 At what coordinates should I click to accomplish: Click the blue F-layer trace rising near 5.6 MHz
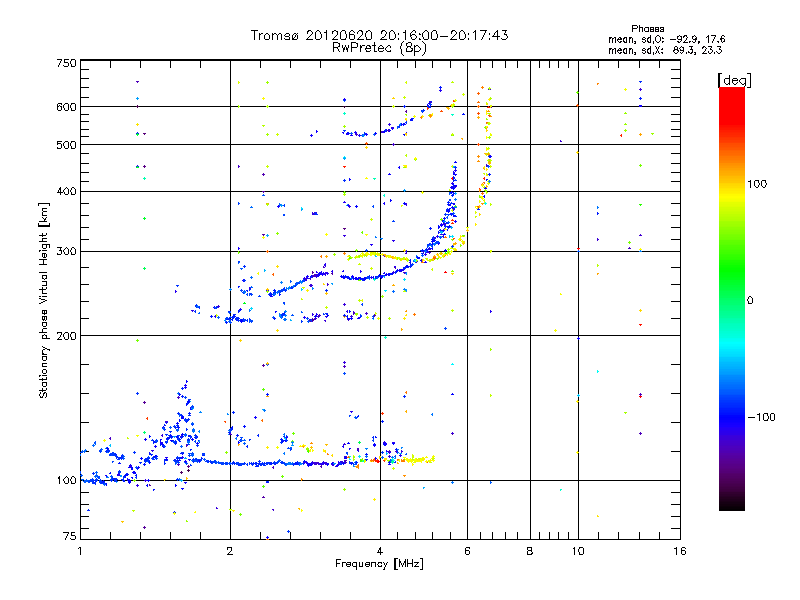451,199
